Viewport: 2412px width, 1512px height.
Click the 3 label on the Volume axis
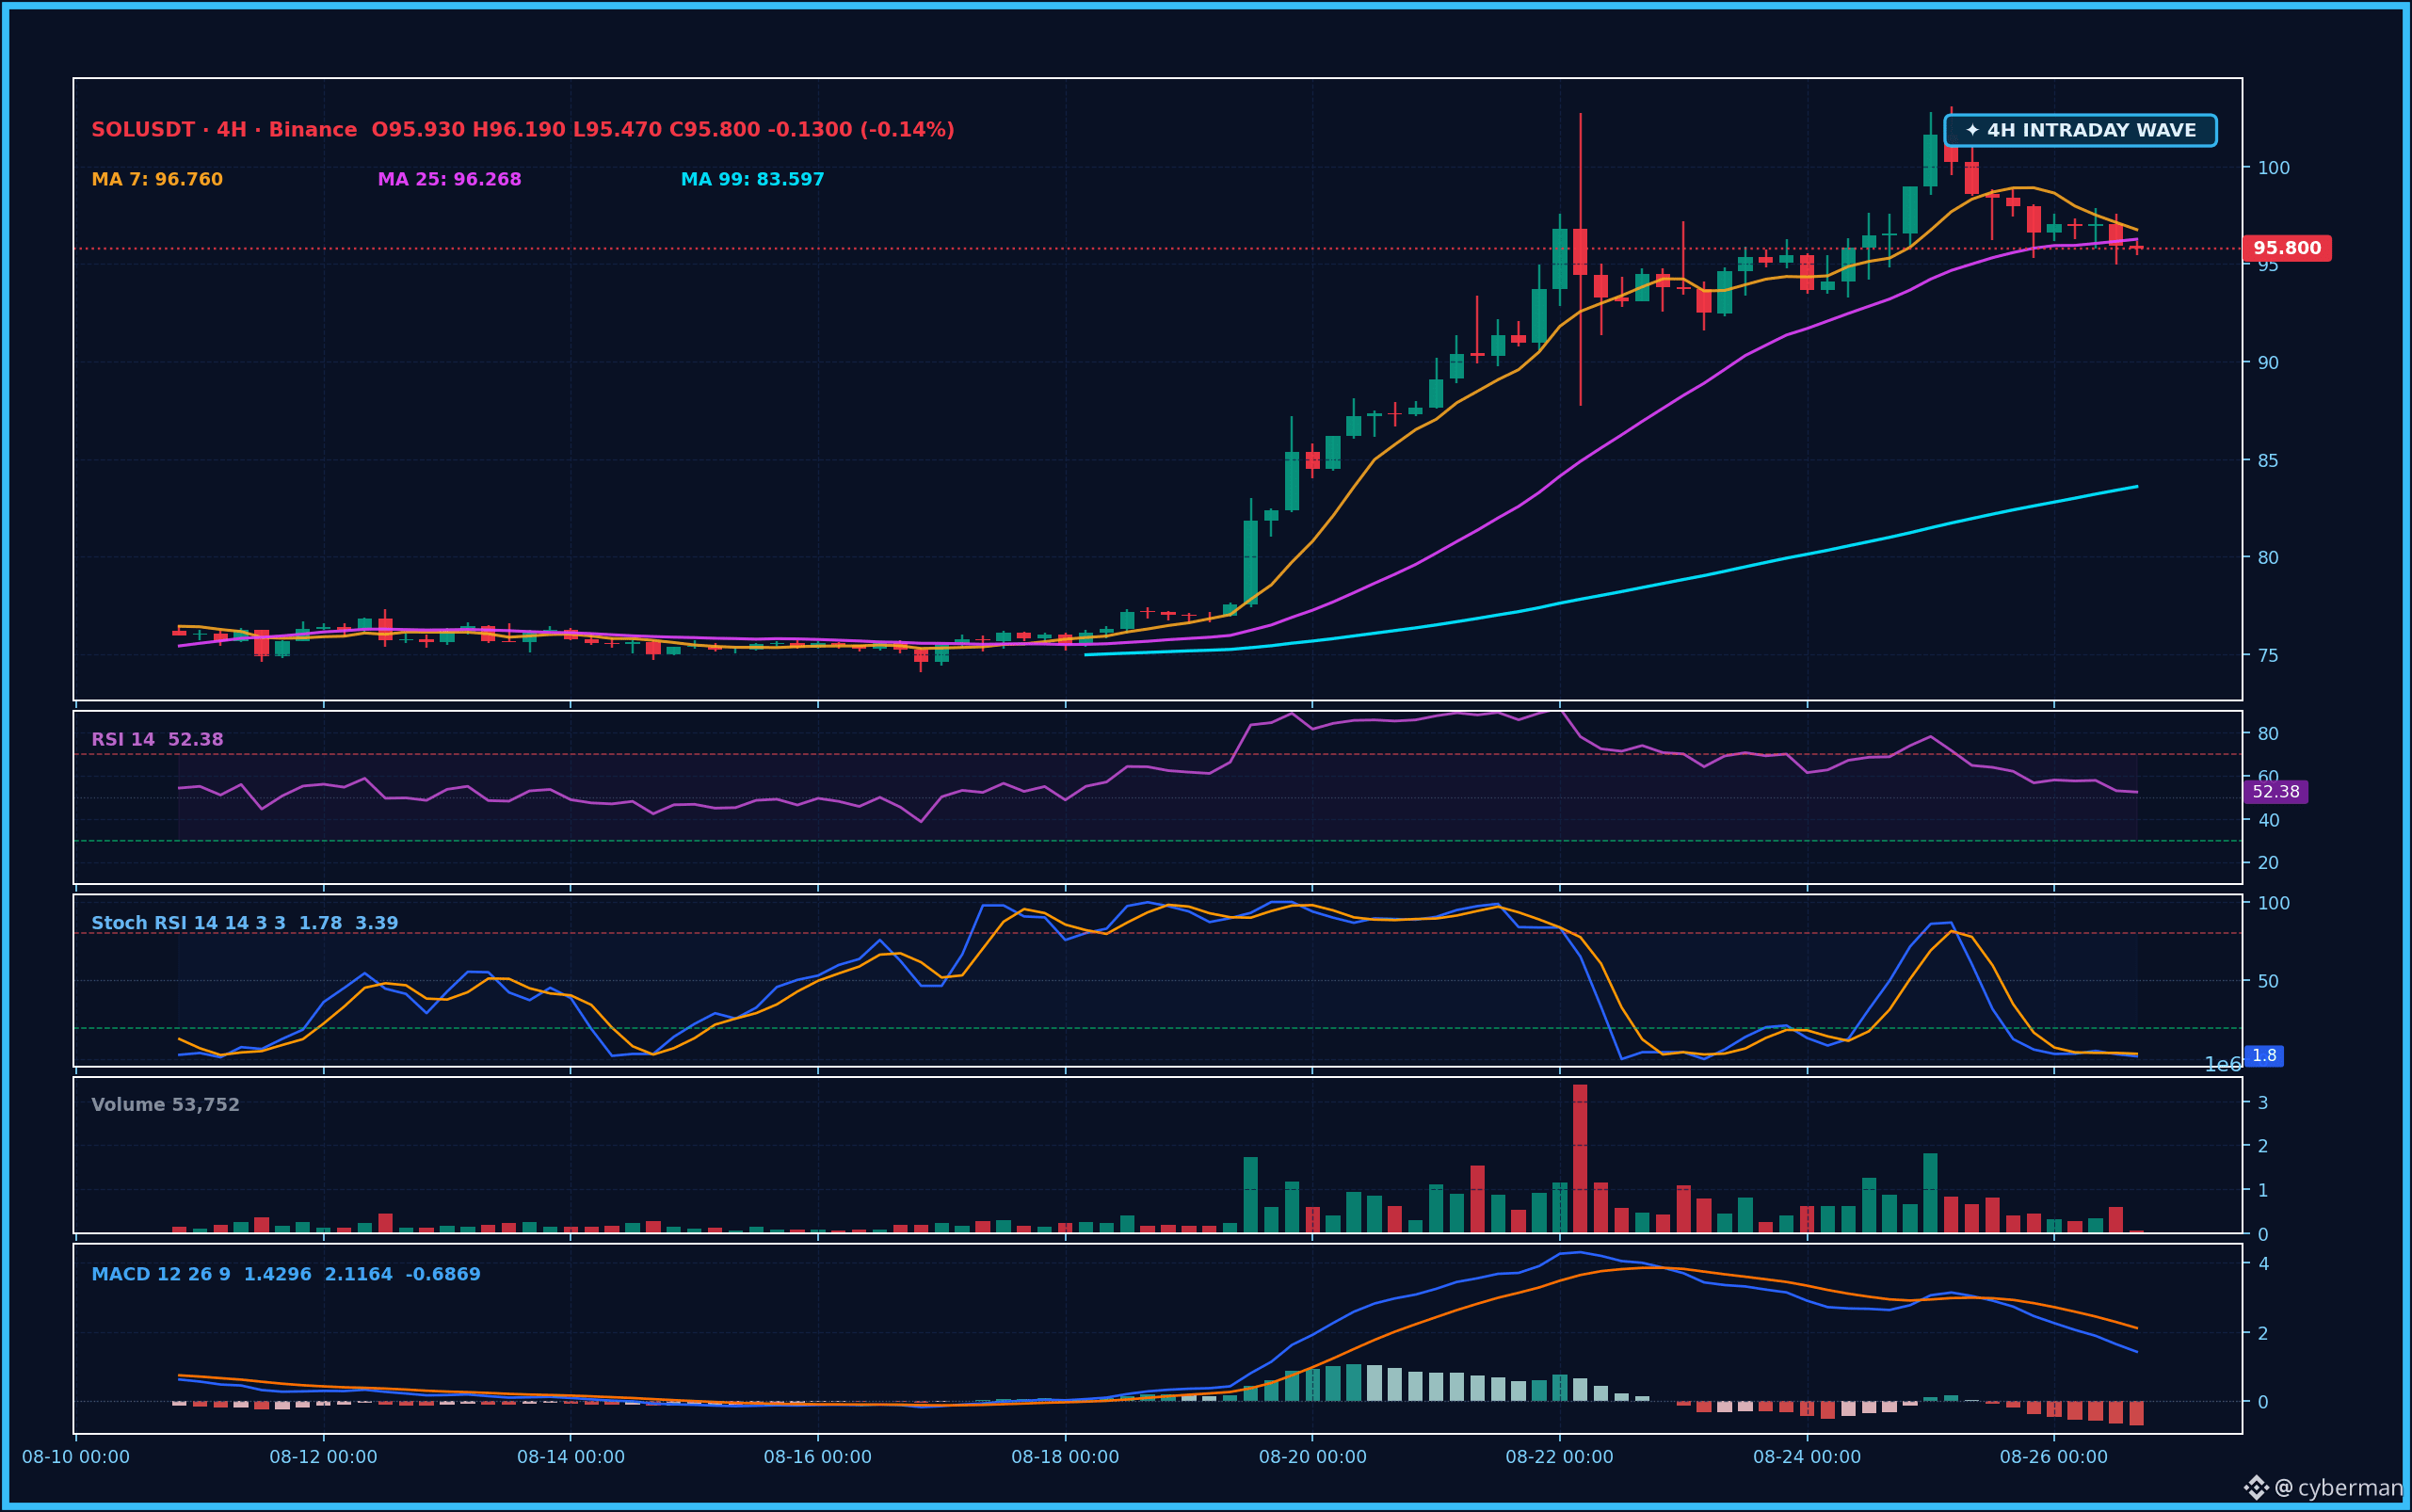(2263, 1103)
